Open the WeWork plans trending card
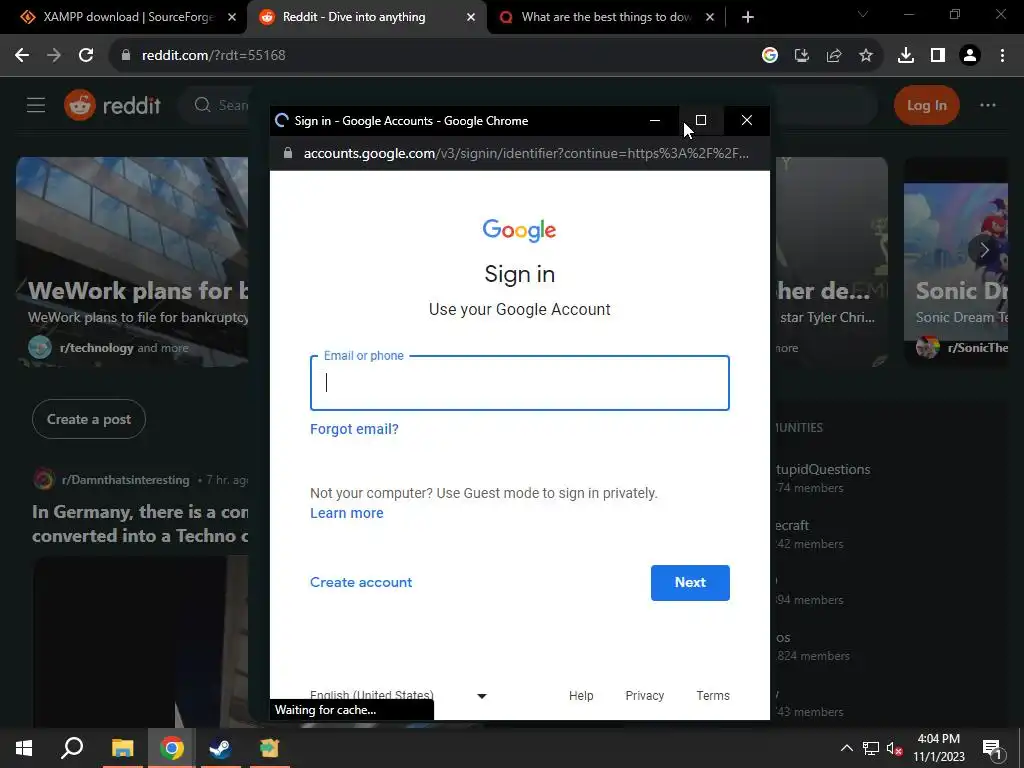Viewport: 1024px width, 768px height. coord(132,261)
